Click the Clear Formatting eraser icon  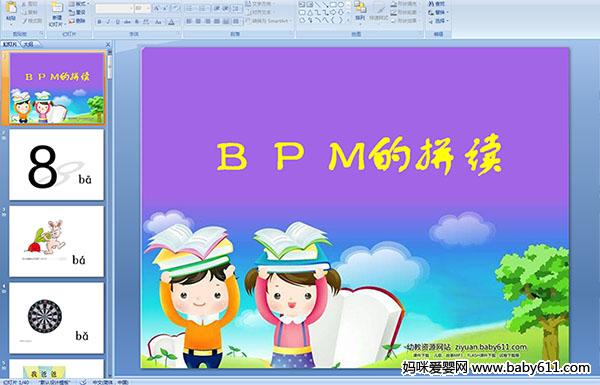point(175,8)
